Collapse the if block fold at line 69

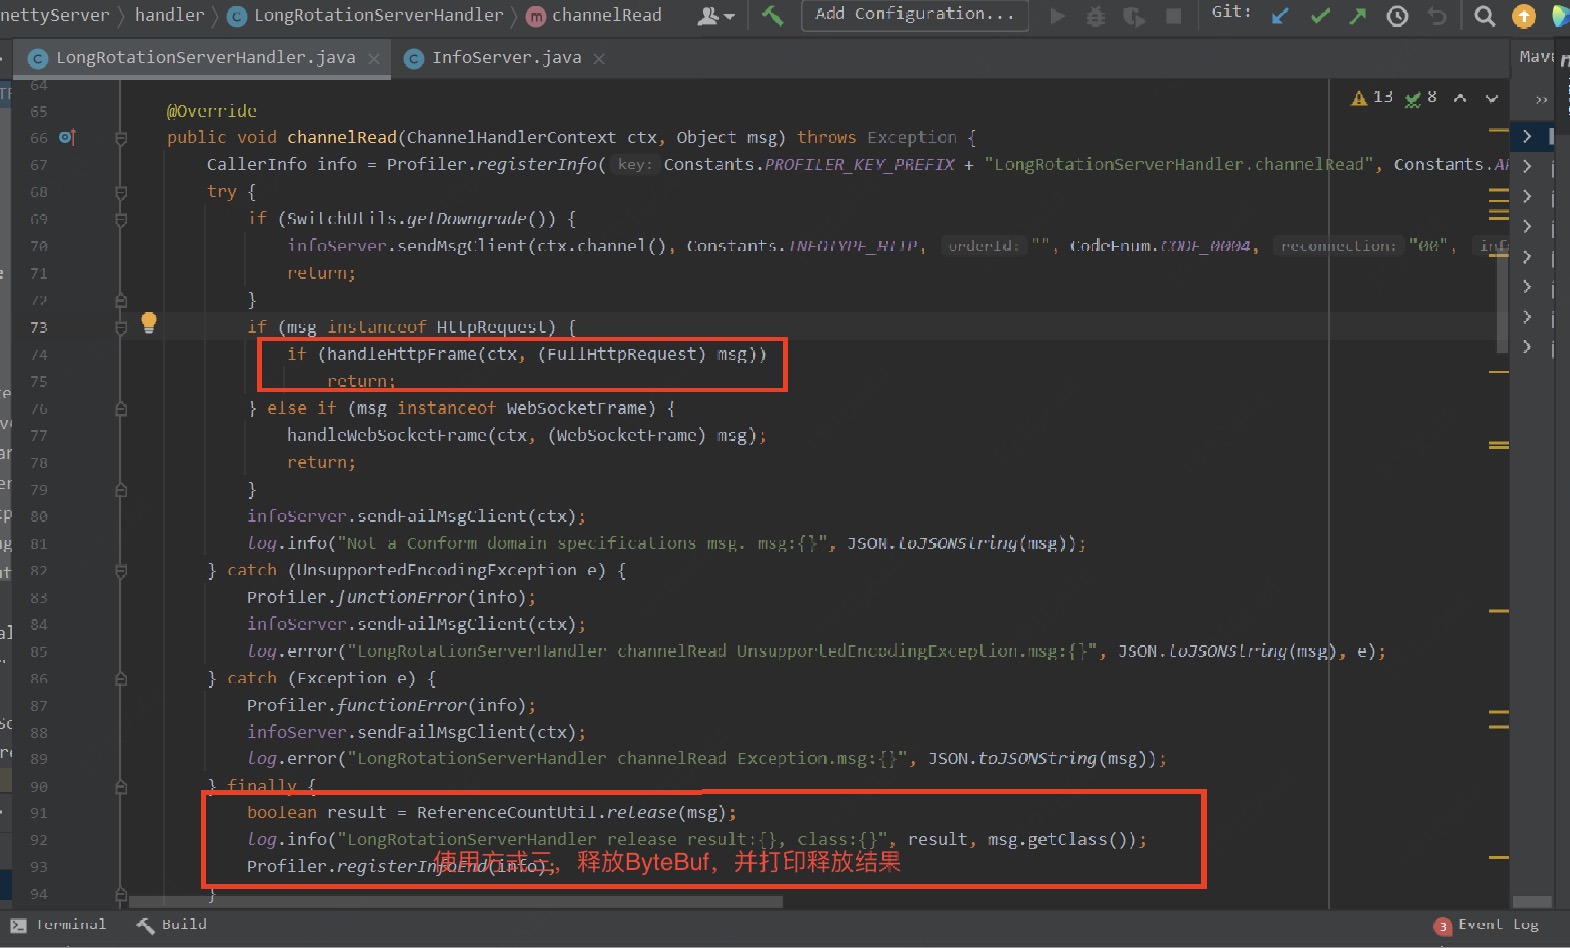(121, 219)
